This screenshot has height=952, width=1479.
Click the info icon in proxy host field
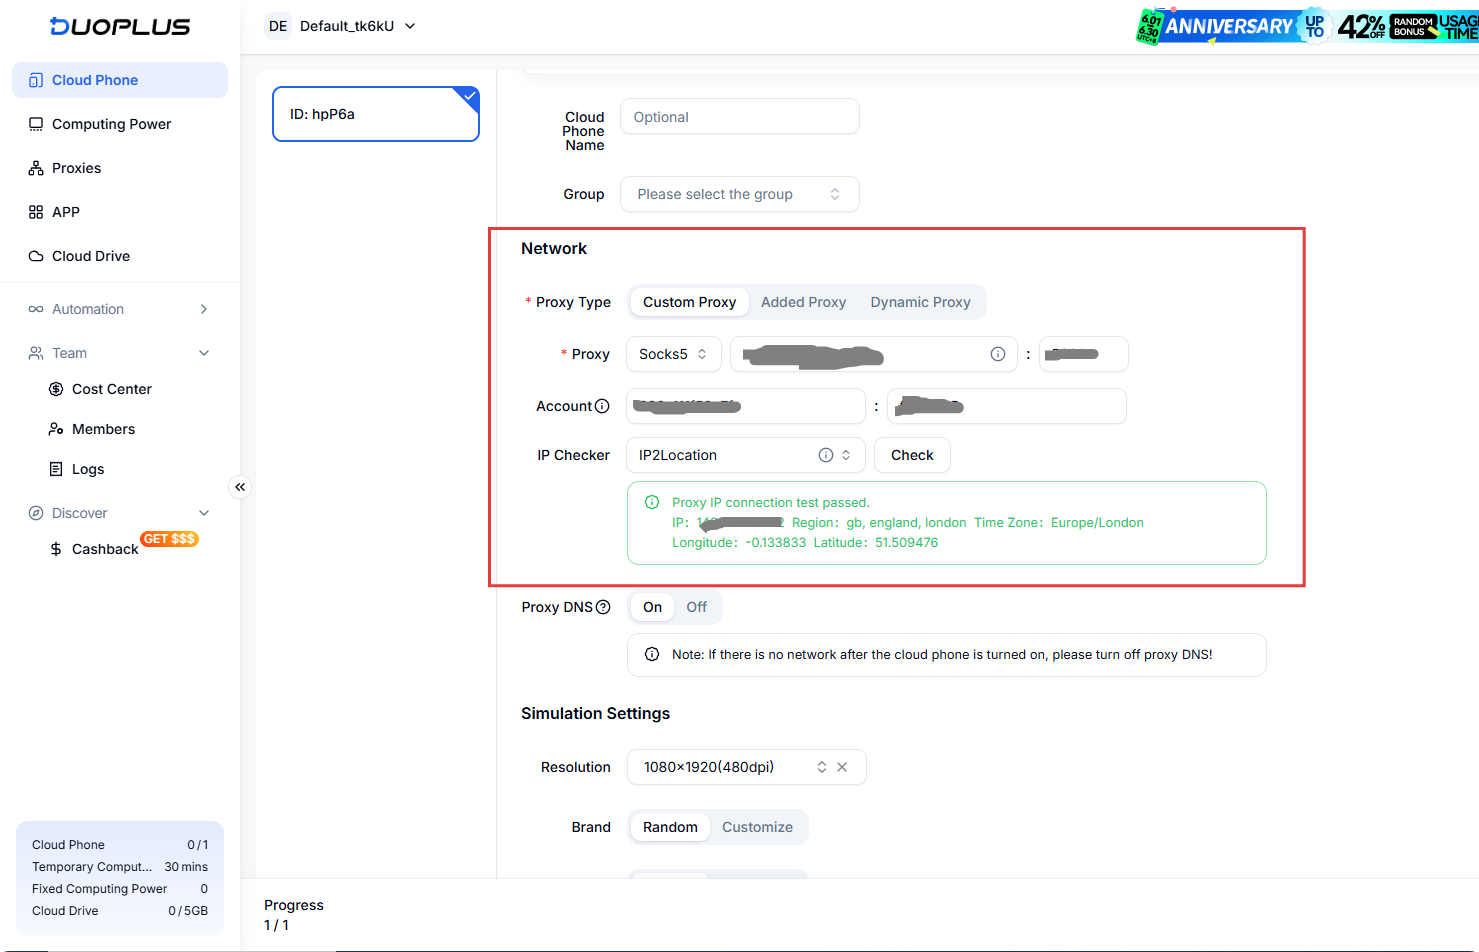point(997,354)
